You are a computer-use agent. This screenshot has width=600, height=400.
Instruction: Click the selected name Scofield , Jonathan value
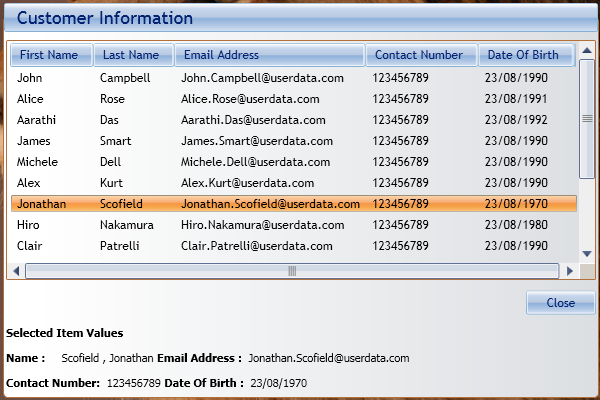pyautogui.click(x=108, y=358)
